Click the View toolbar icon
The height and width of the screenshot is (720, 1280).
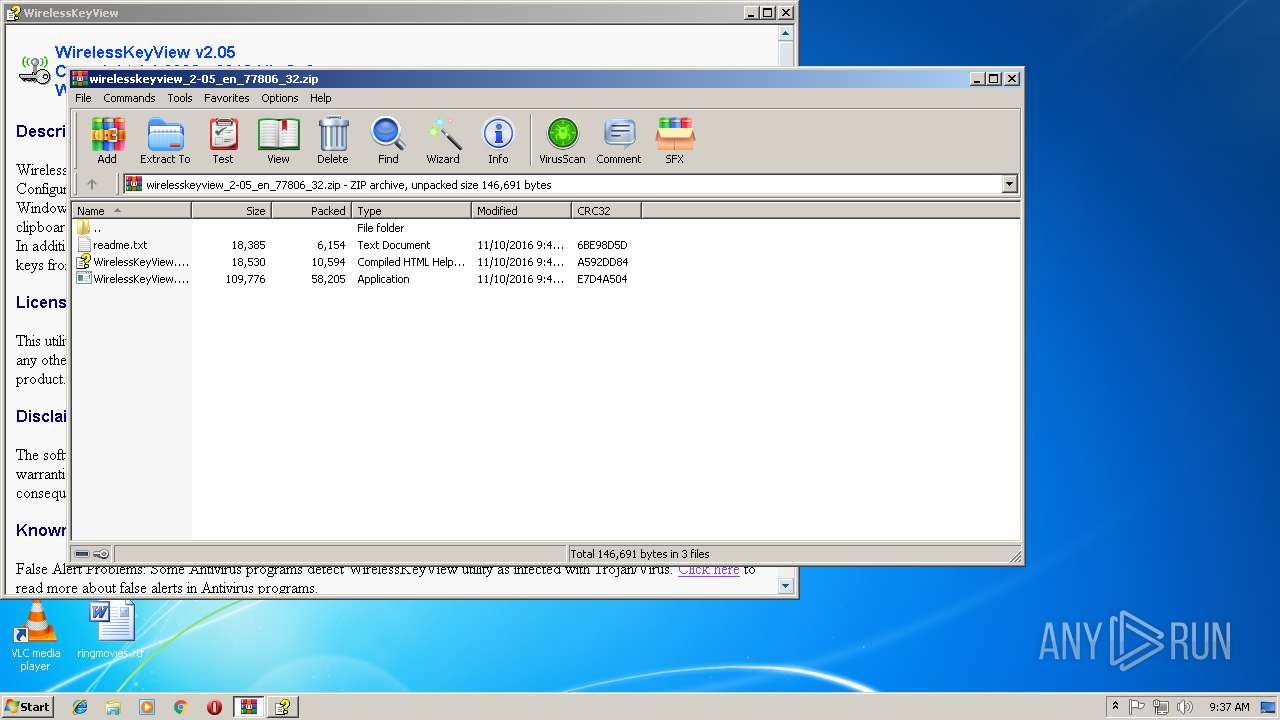(278, 140)
